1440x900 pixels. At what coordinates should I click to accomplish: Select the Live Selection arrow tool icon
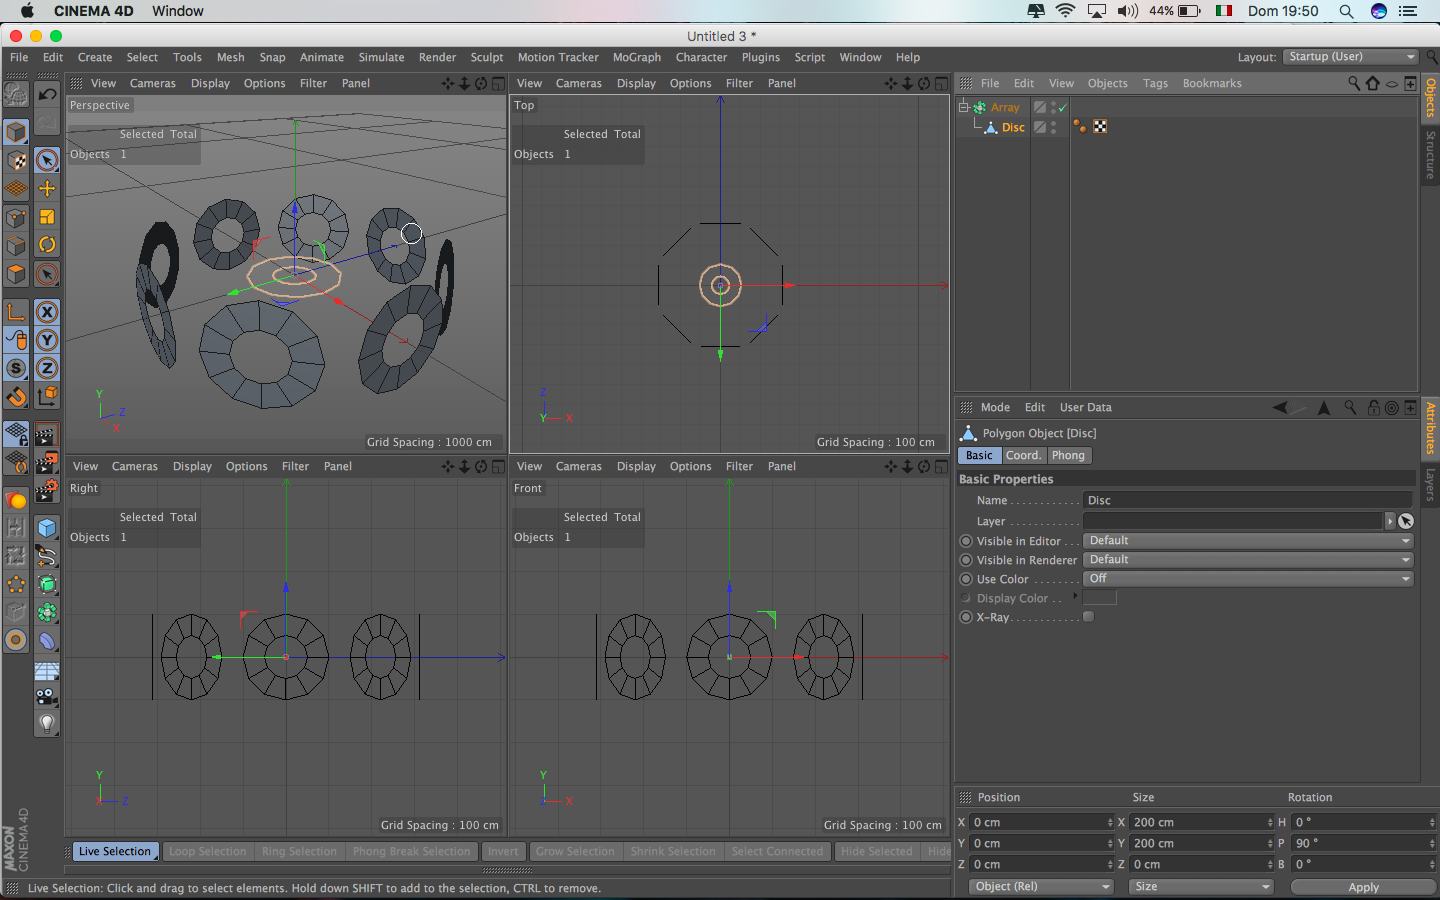[x=47, y=160]
